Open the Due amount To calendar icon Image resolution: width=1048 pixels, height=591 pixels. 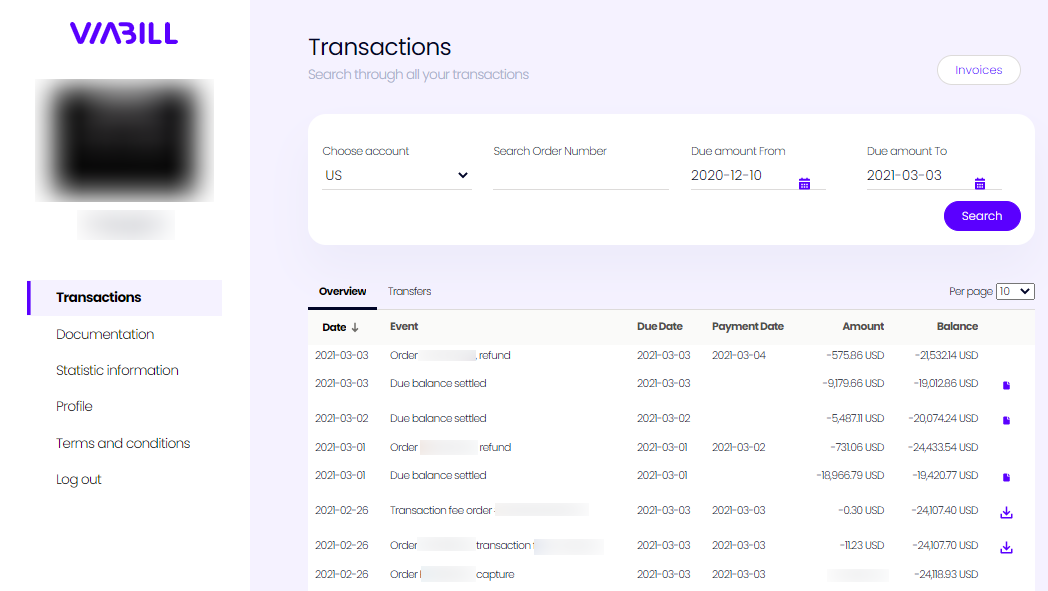tap(980, 184)
